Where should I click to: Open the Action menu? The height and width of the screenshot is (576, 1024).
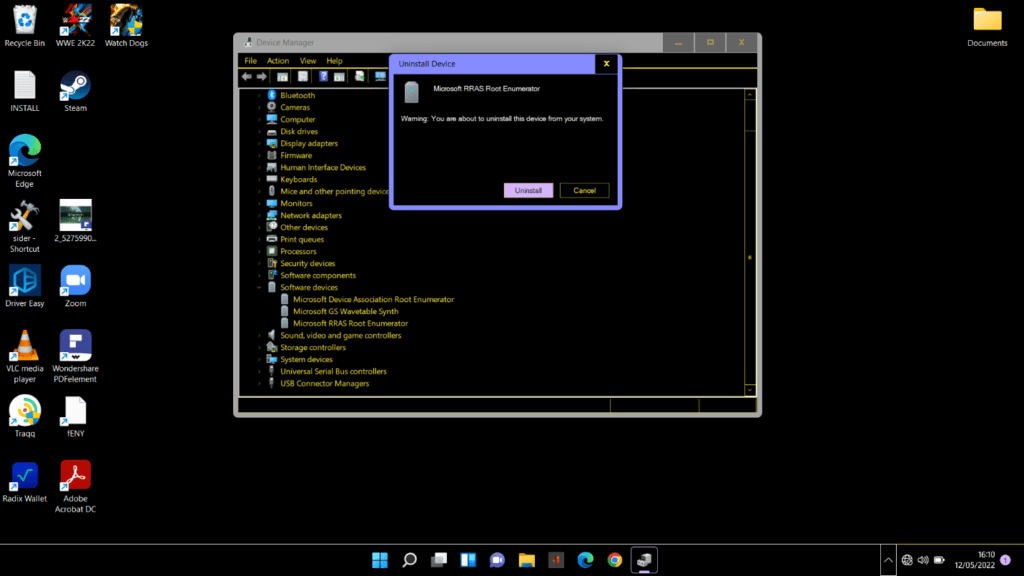277,60
